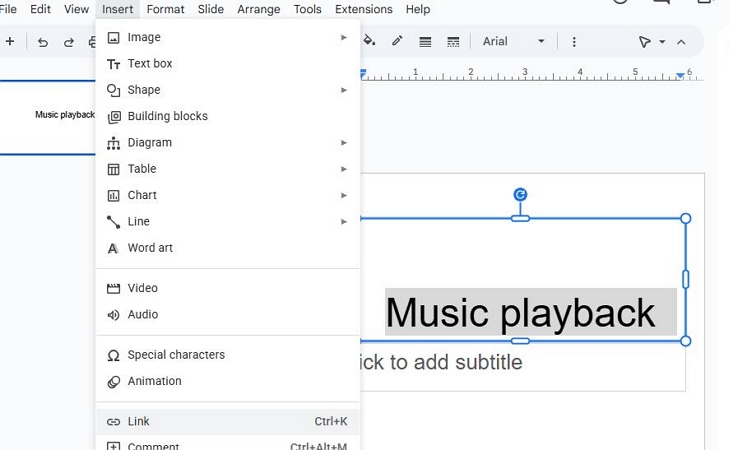Expand the Diagram submenu arrow

tap(344, 142)
